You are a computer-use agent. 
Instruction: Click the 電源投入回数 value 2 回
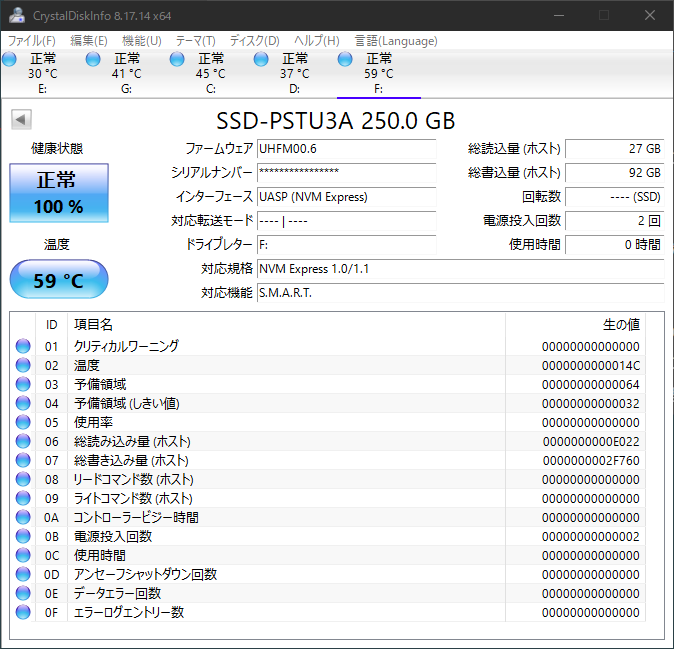[615, 221]
